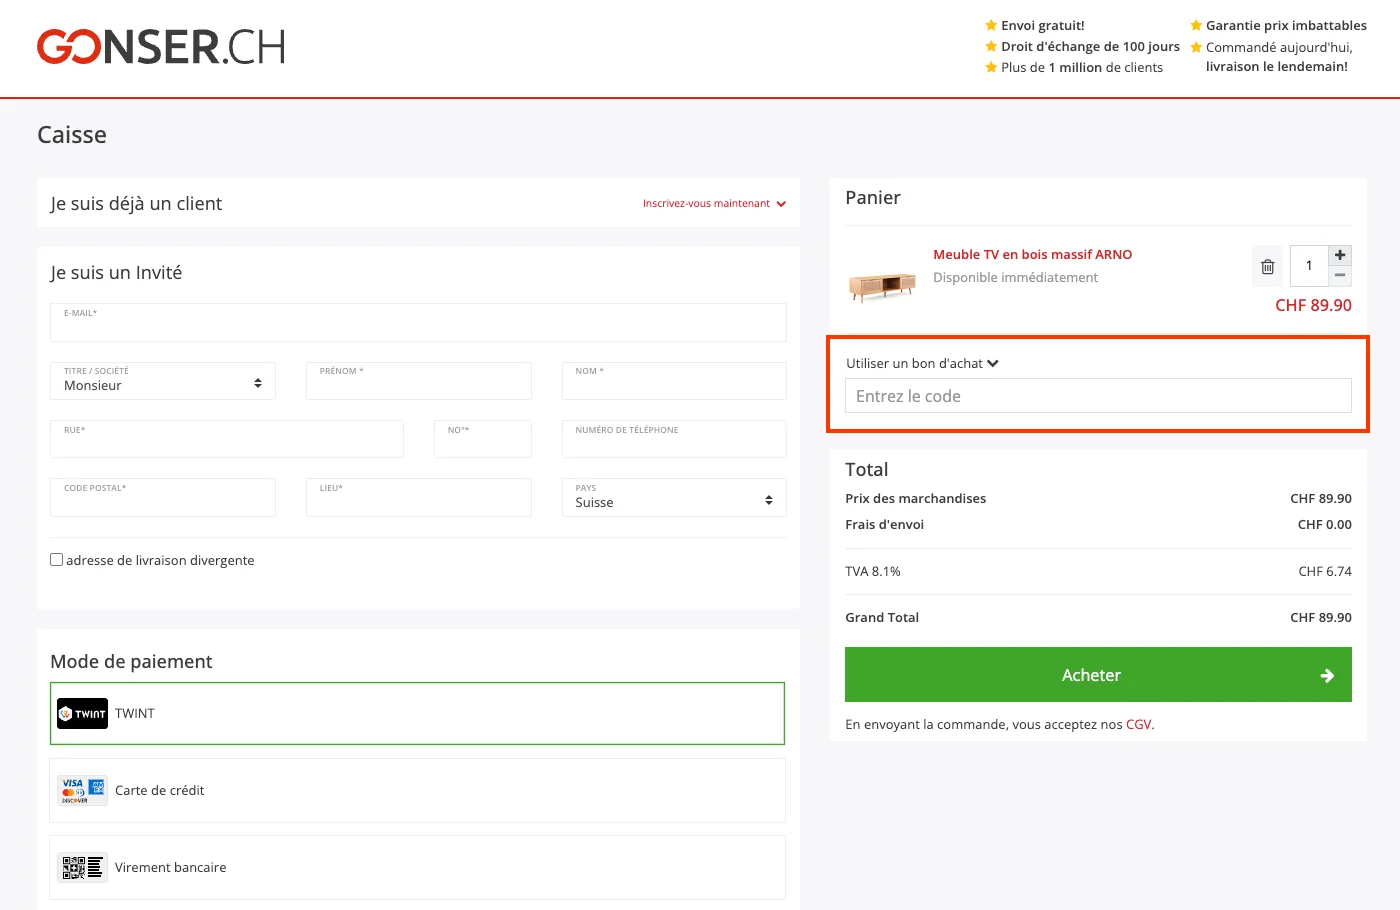
Task: Decrease quantity with the minus icon
Action: coord(1339,276)
